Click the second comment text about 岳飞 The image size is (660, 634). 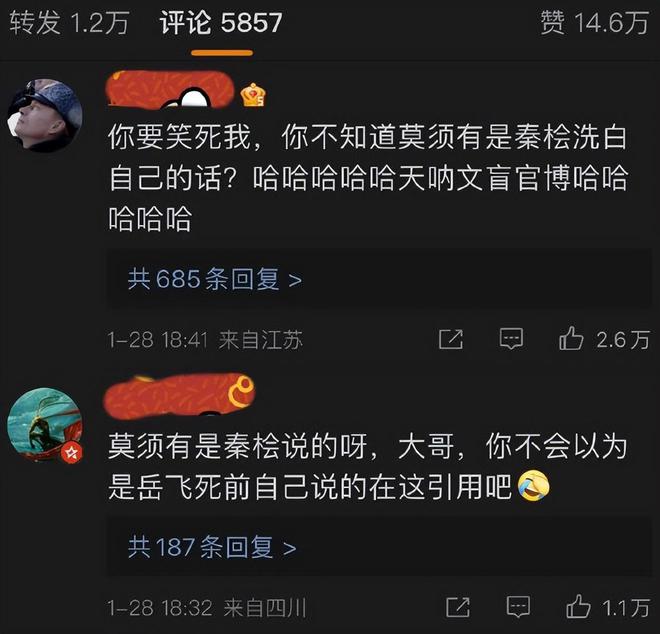[368, 466]
